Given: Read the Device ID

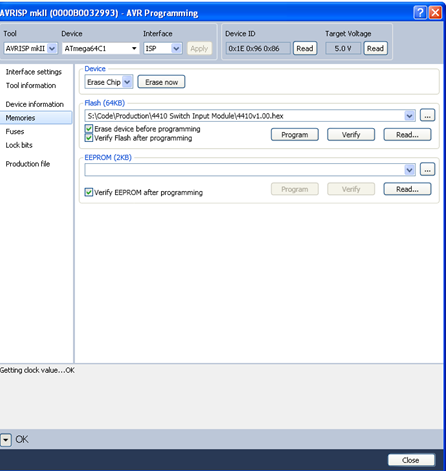Looking at the screenshot, I should tap(305, 48).
